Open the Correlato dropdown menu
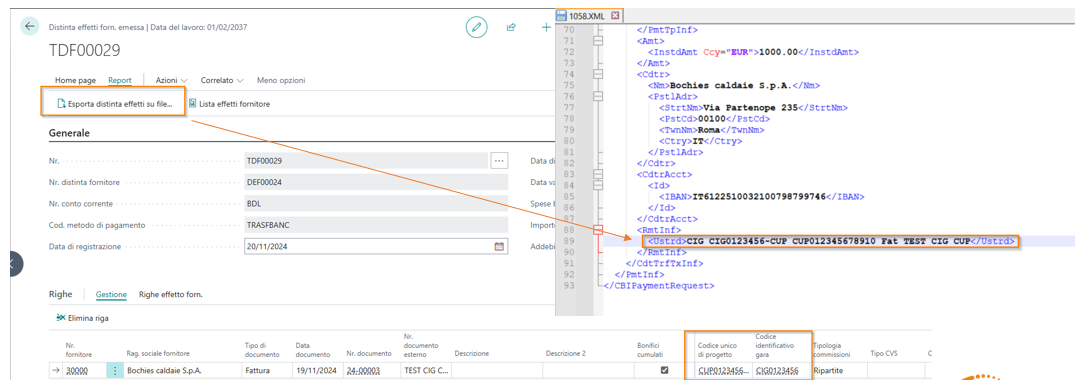Viewport: 1075px width, 380px height. (222, 80)
